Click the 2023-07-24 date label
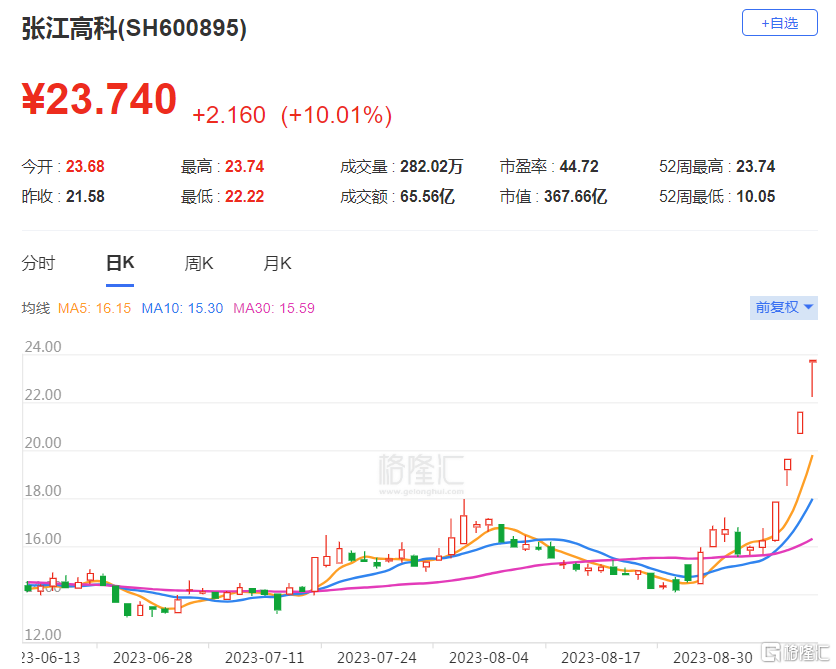836x669 pixels. tap(376, 657)
